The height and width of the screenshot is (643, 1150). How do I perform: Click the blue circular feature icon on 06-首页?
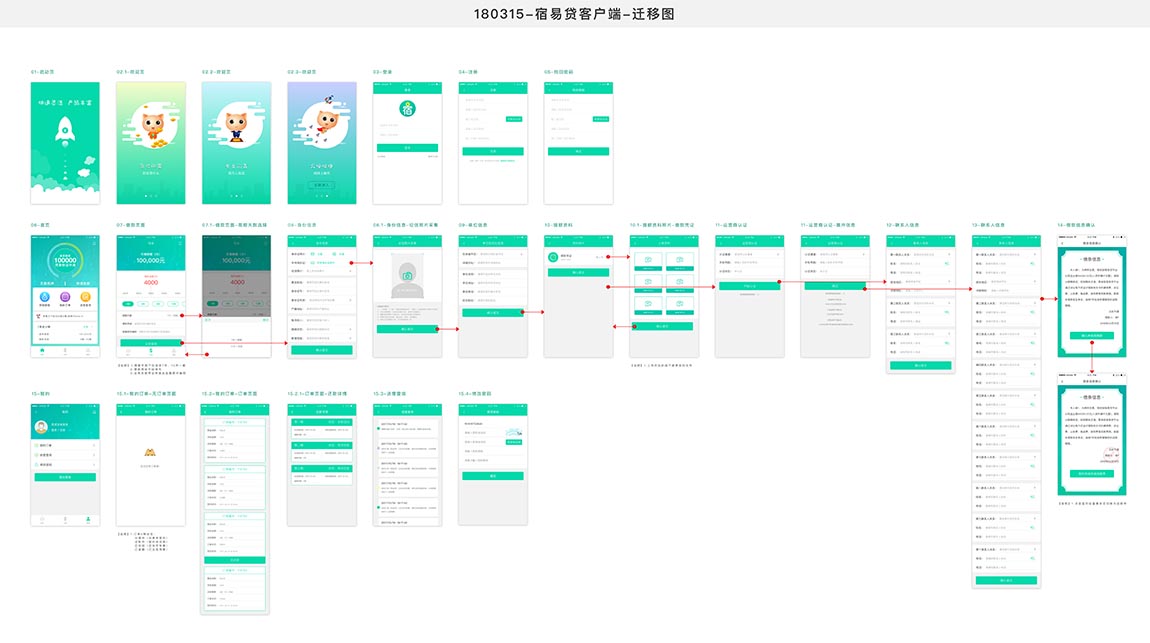pyautogui.click(x=44, y=298)
